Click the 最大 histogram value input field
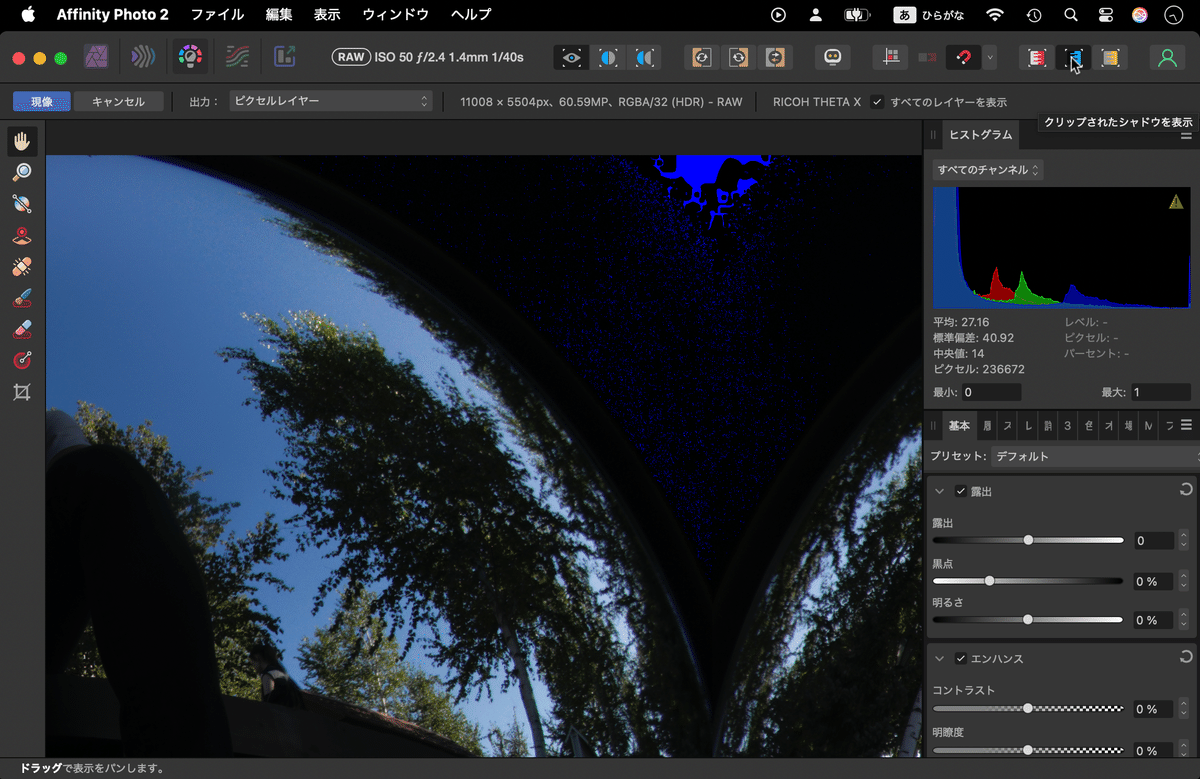The image size is (1200, 779). coord(1159,392)
